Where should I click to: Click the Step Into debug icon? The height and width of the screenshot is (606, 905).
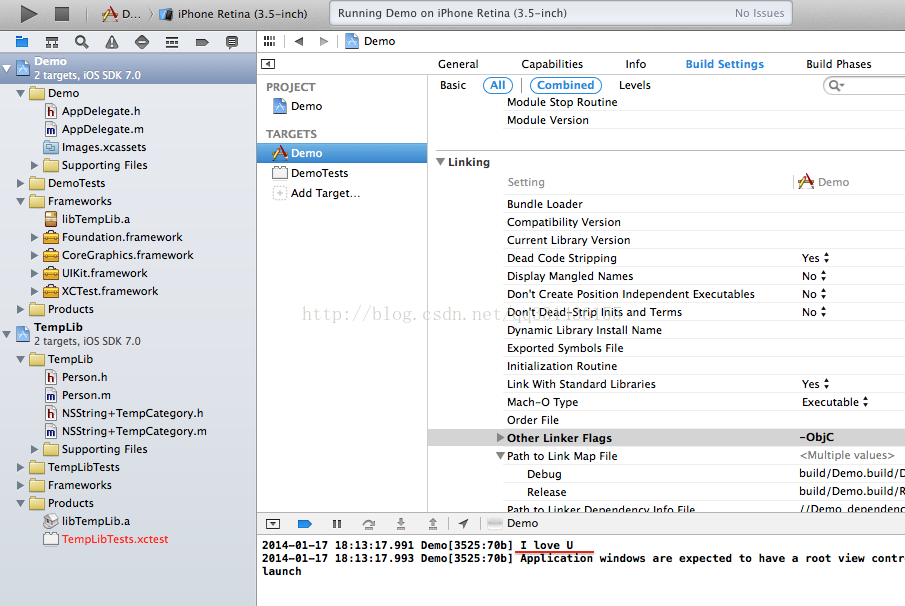pos(401,523)
